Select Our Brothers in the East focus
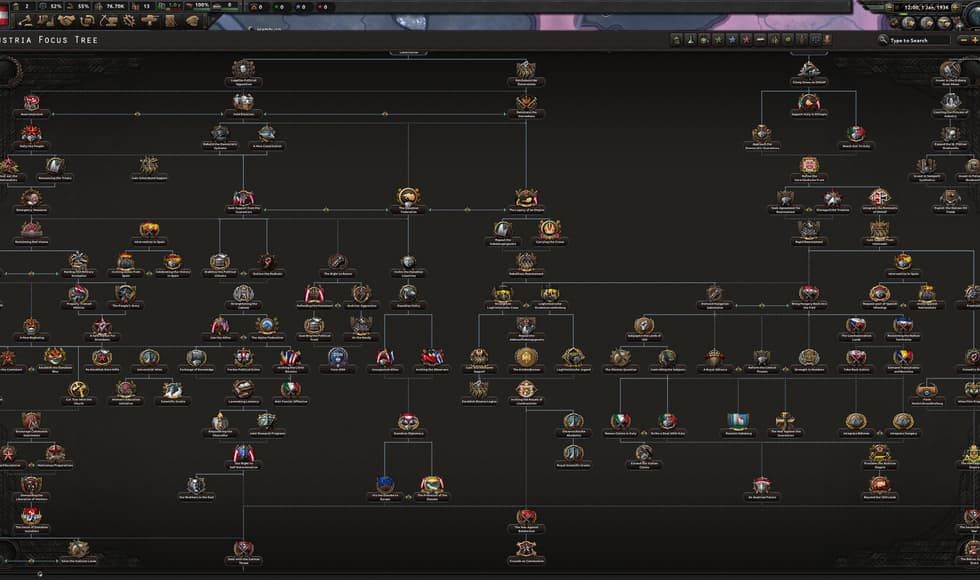Screen dimensions: 980x580 (196, 489)
